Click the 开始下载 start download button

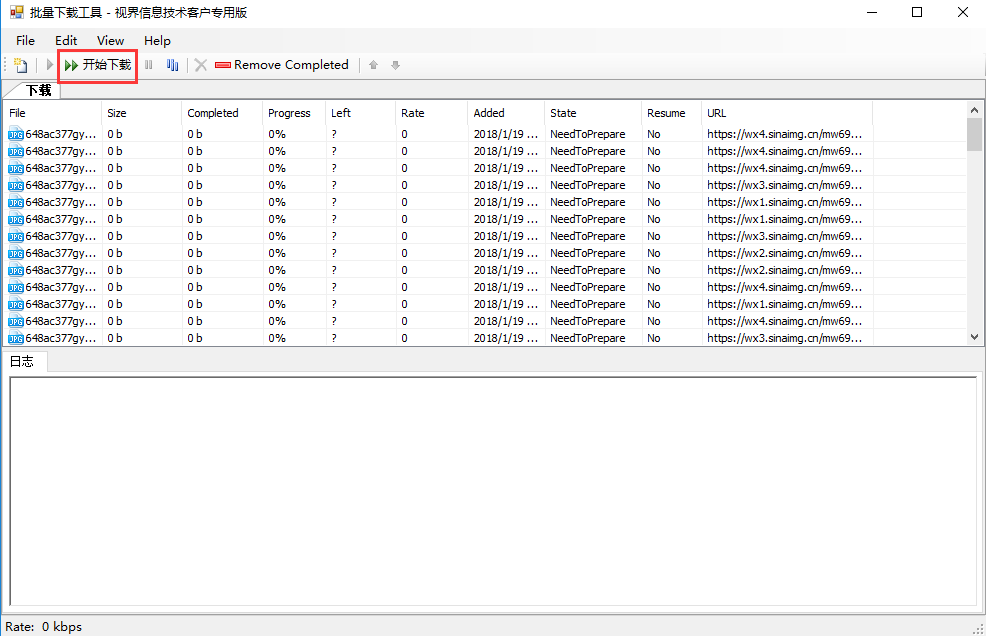pos(98,65)
